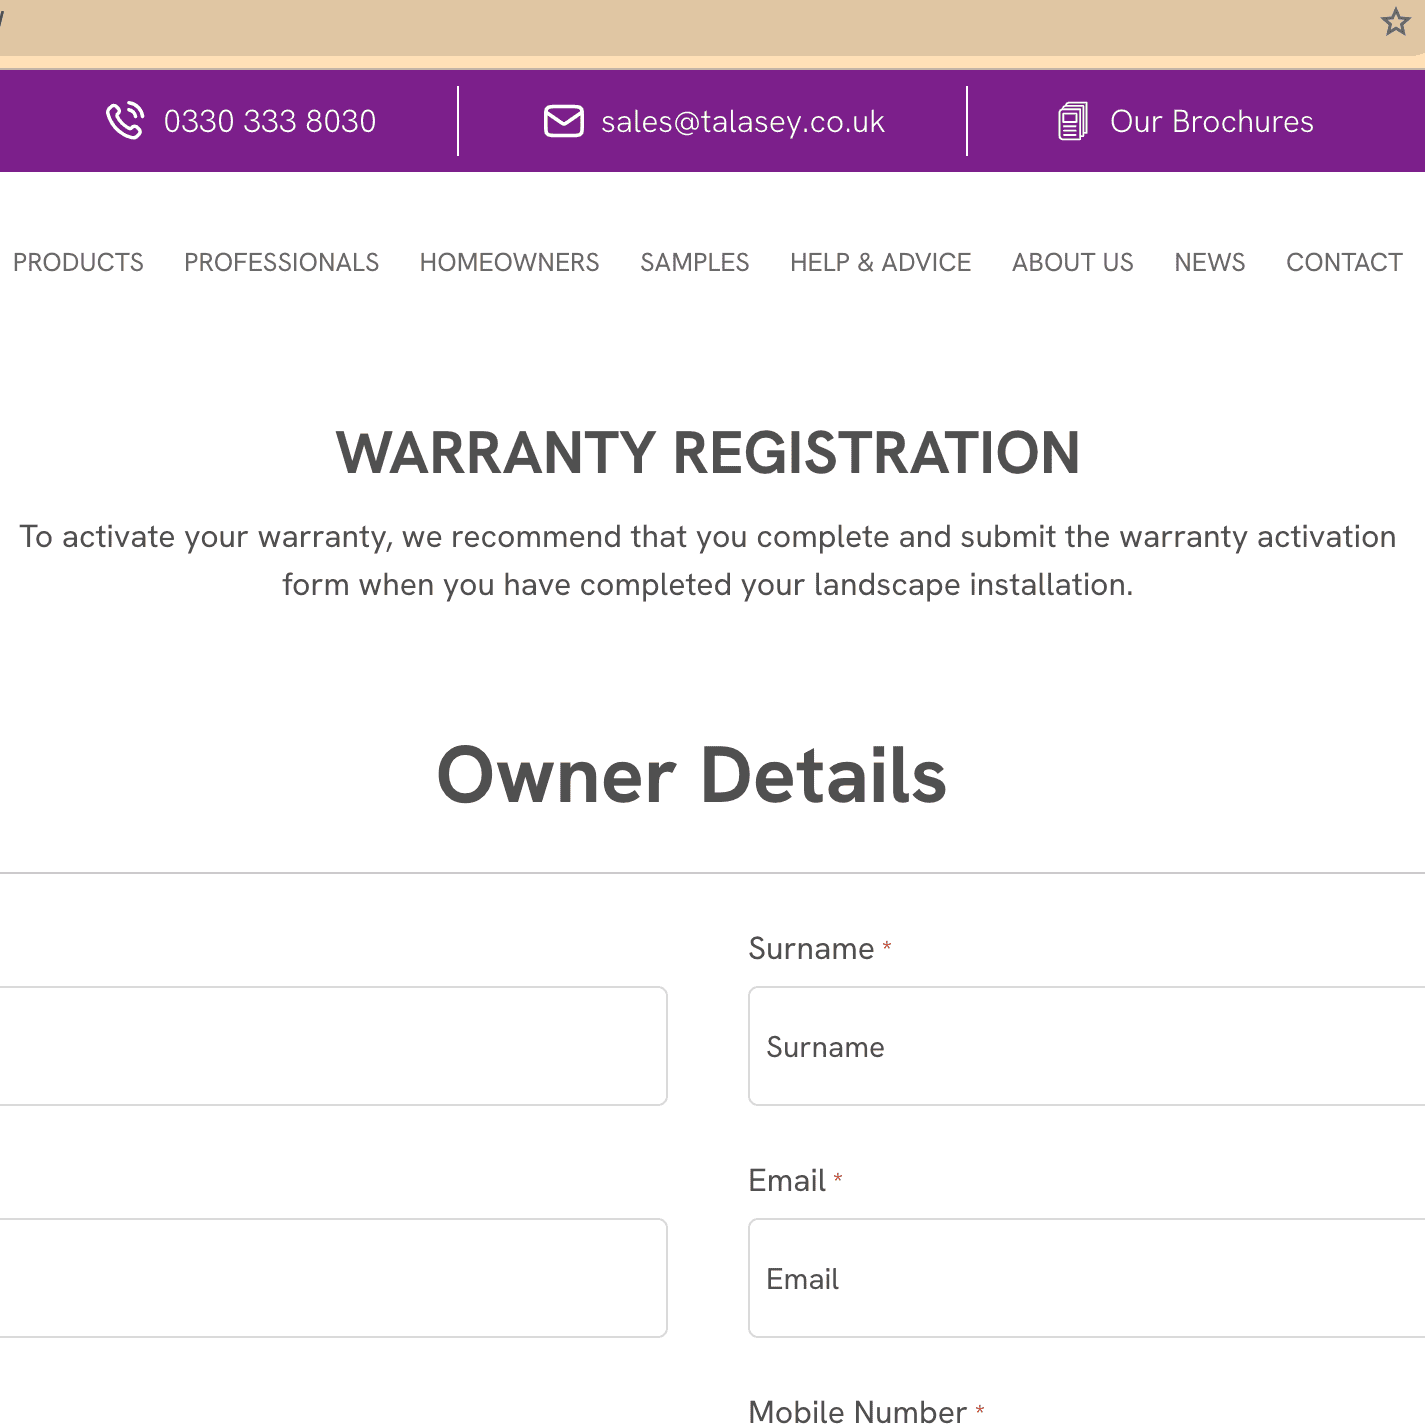The height and width of the screenshot is (1425, 1425).
Task: Call the 0330 333 8030 number link
Action: 269,121
